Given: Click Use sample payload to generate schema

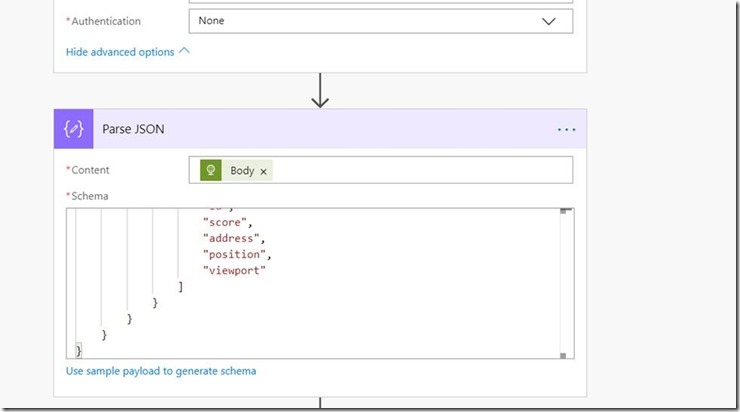Looking at the screenshot, I should pyautogui.click(x=161, y=371).
